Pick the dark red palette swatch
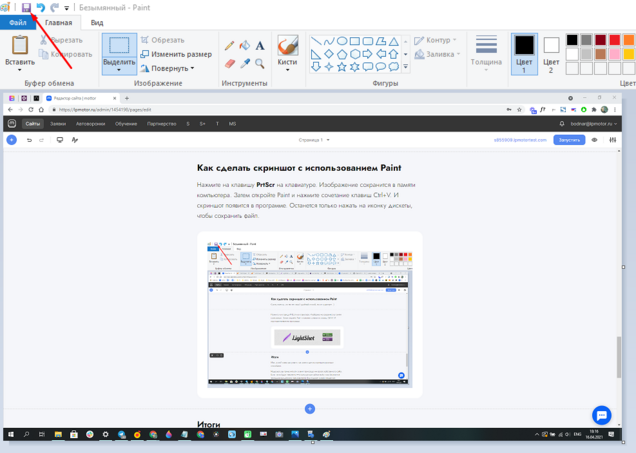 pyautogui.click(x=600, y=40)
